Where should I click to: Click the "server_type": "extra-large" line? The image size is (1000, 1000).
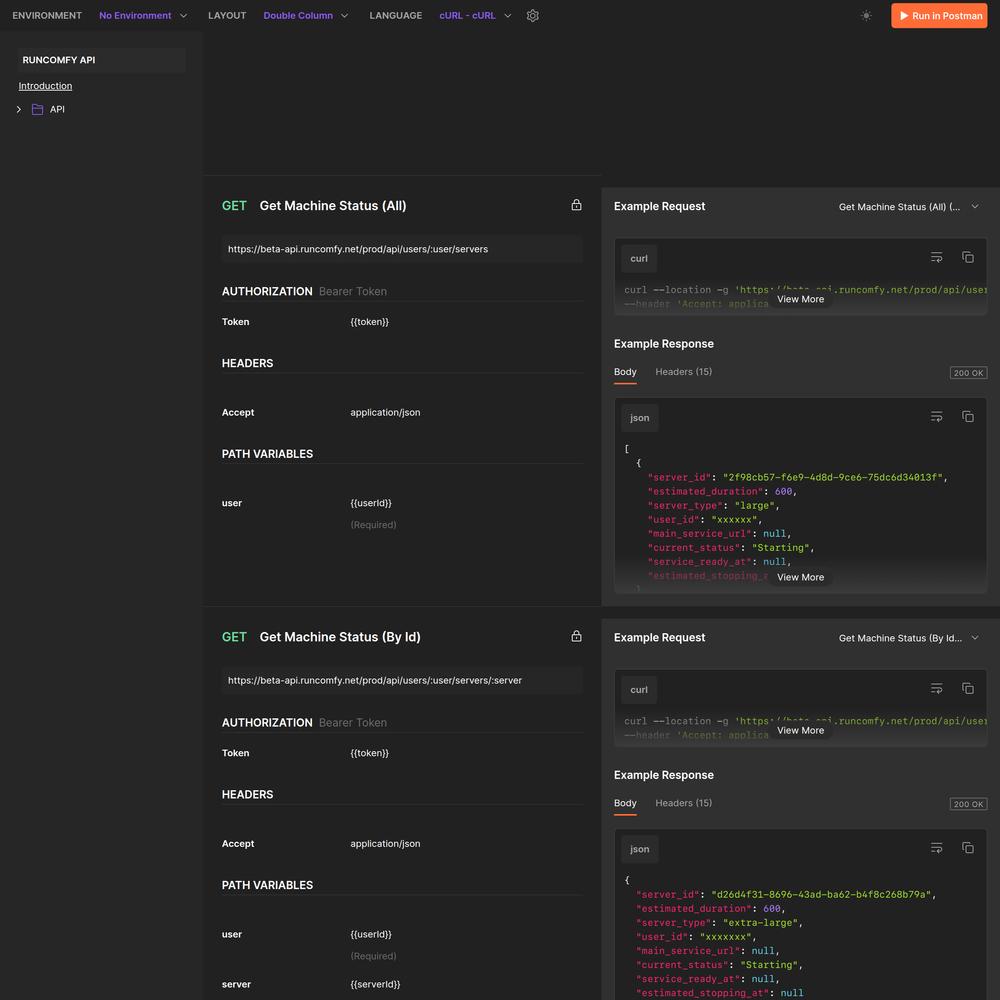[x=719, y=923]
